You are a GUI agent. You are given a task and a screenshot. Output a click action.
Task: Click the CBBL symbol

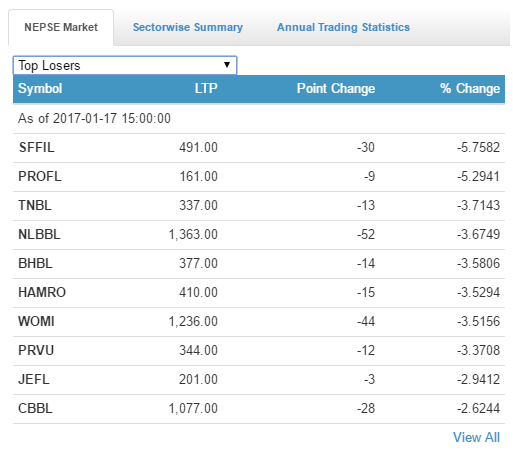[35, 408]
